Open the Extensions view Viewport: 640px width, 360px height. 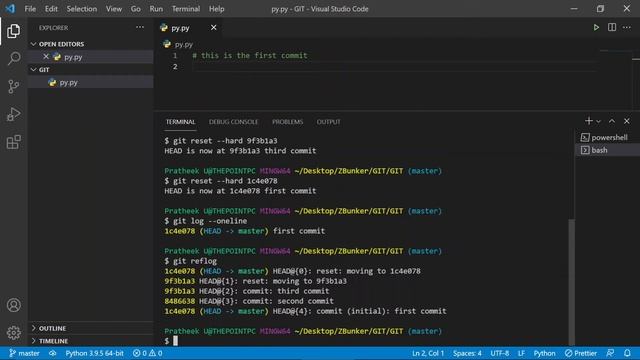pyautogui.click(x=13, y=142)
